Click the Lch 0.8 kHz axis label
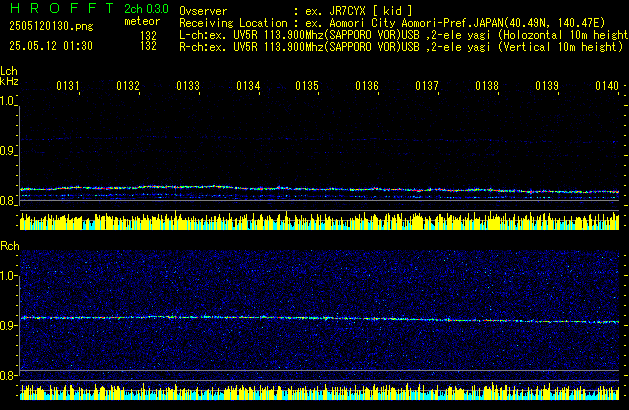The width and height of the screenshot is (629, 410). point(7,201)
